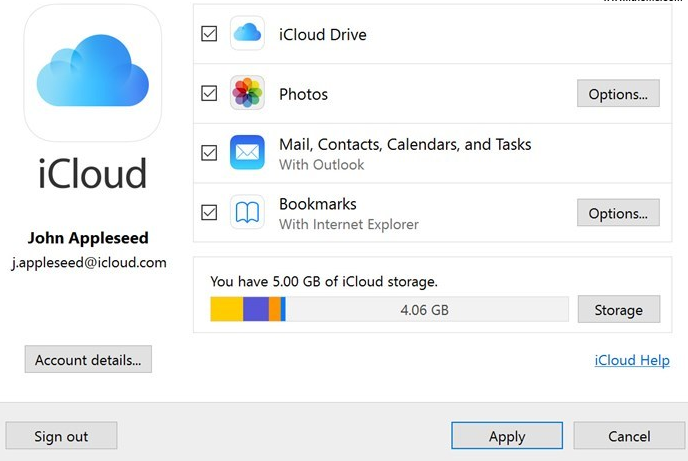Image resolution: width=688 pixels, height=461 pixels.
Task: Click the With Outlook subtitle
Action: click(322, 164)
